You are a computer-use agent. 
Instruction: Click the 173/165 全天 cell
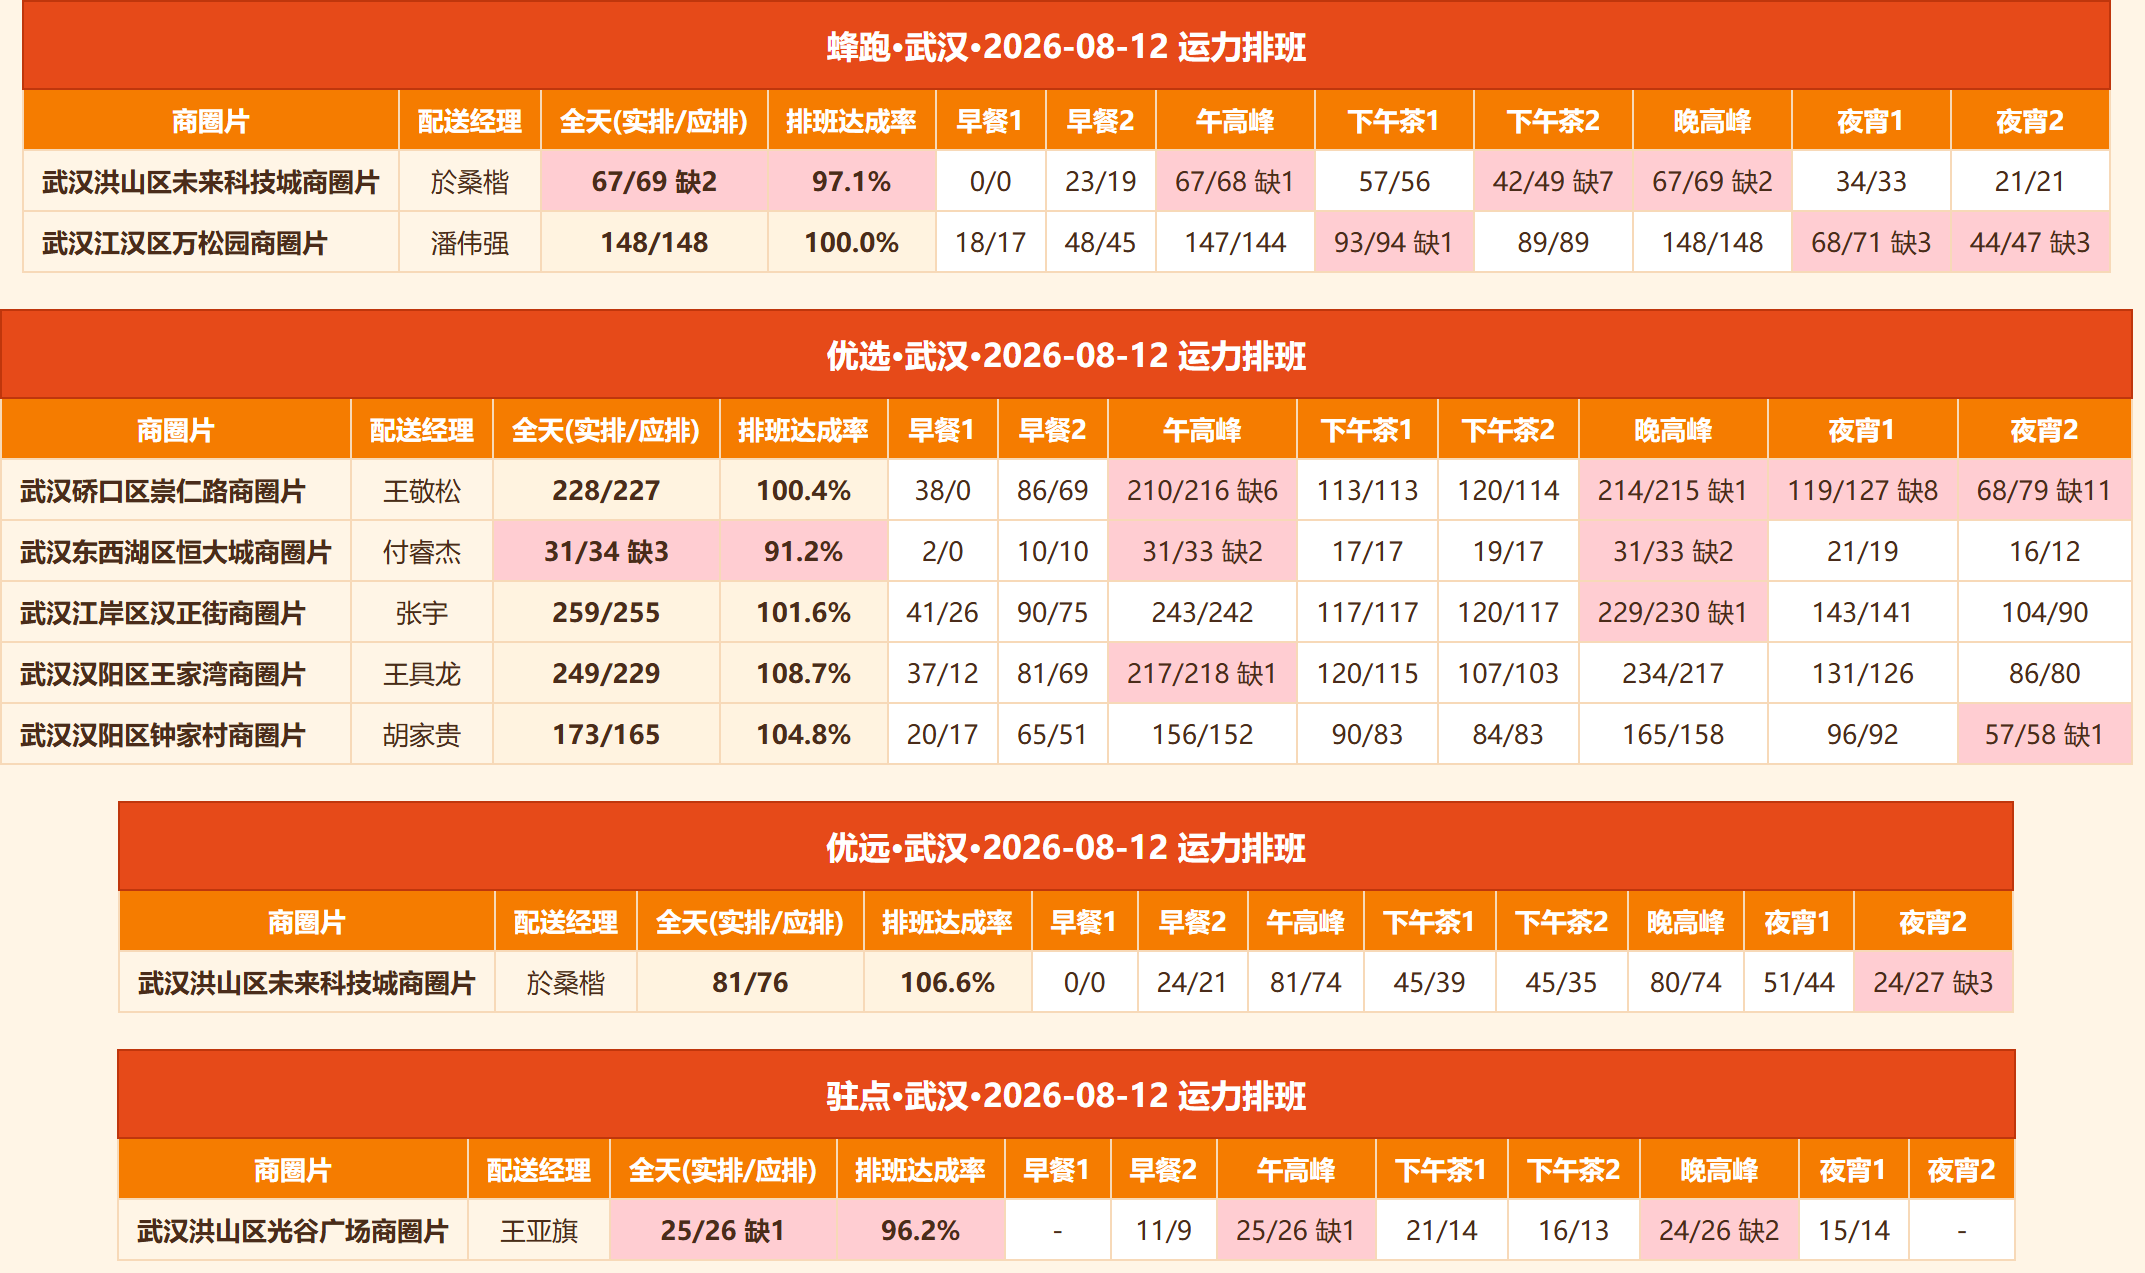point(606,735)
